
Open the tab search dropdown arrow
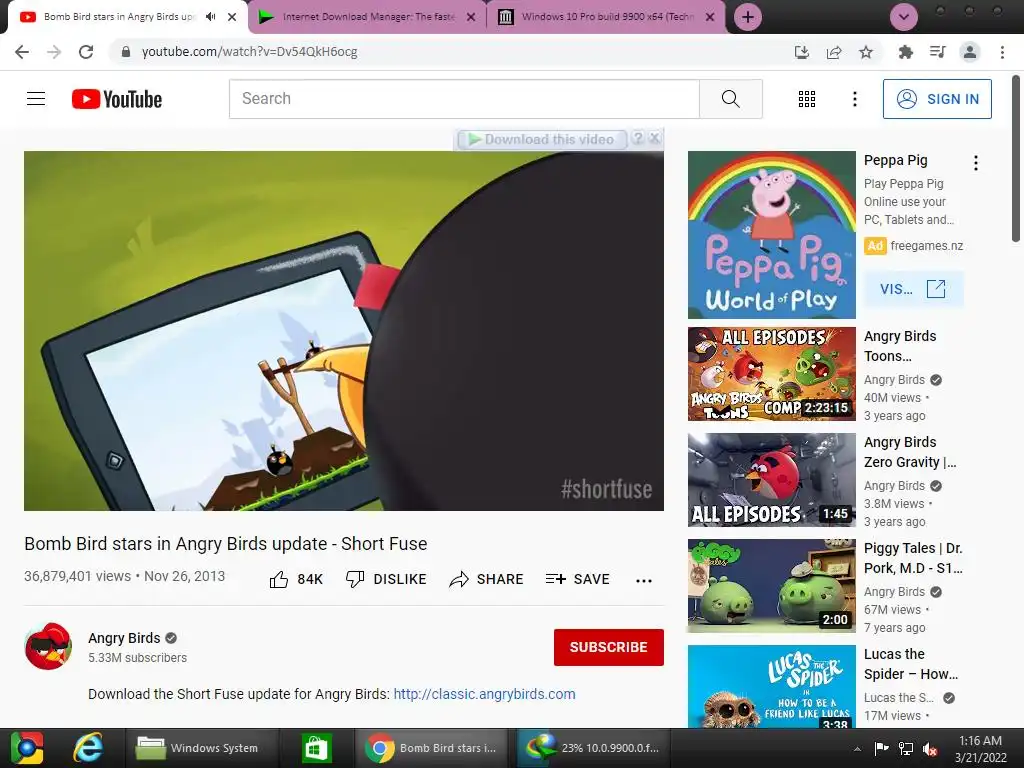pos(904,17)
